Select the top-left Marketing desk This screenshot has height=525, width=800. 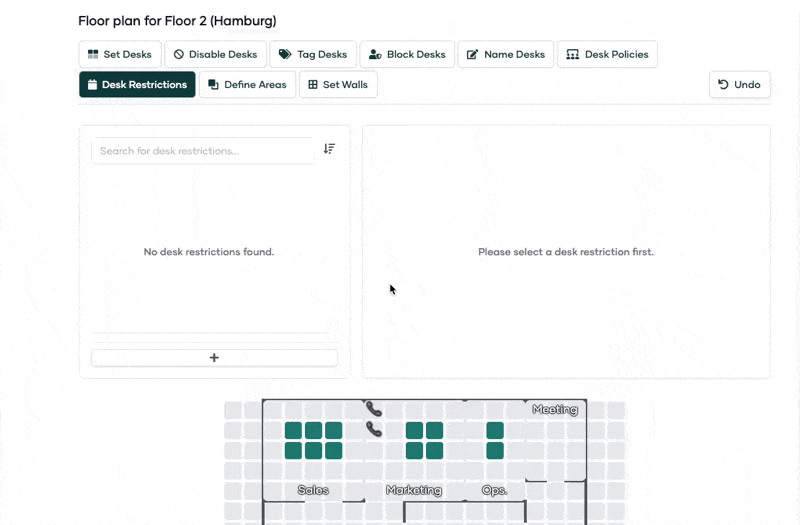414,431
